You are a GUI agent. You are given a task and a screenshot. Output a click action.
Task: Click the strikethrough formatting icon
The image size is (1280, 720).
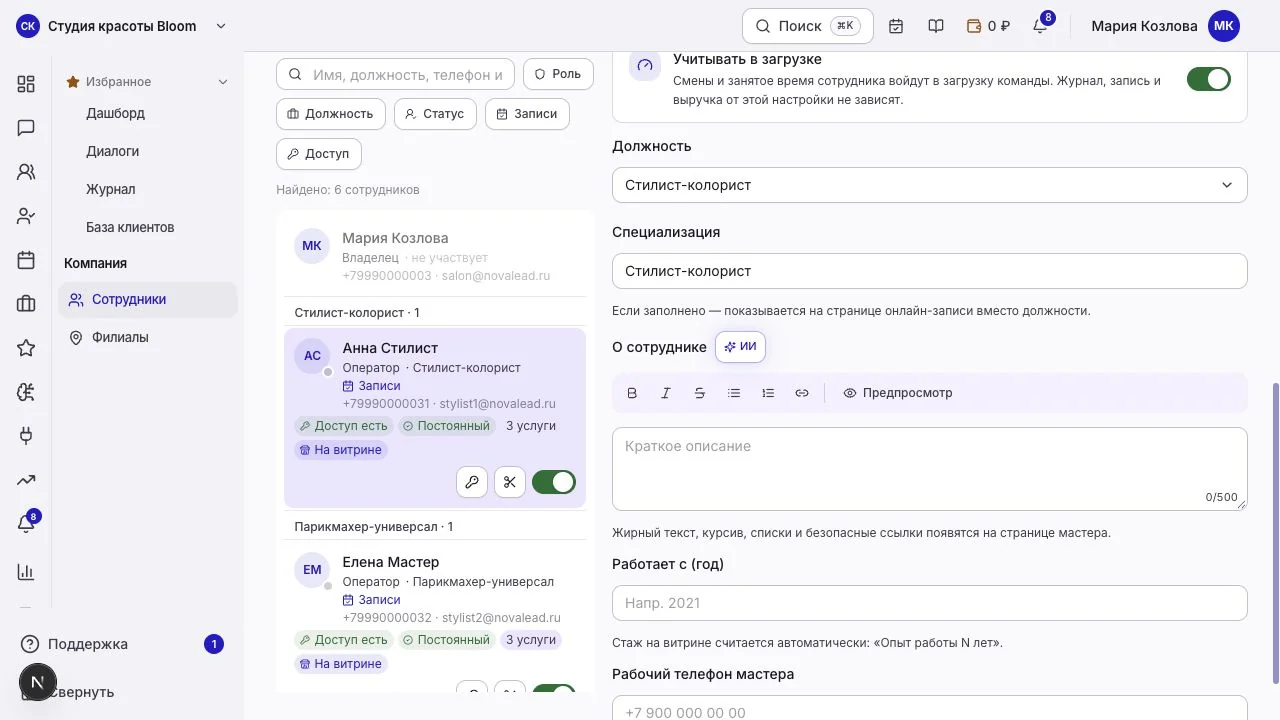(x=700, y=393)
